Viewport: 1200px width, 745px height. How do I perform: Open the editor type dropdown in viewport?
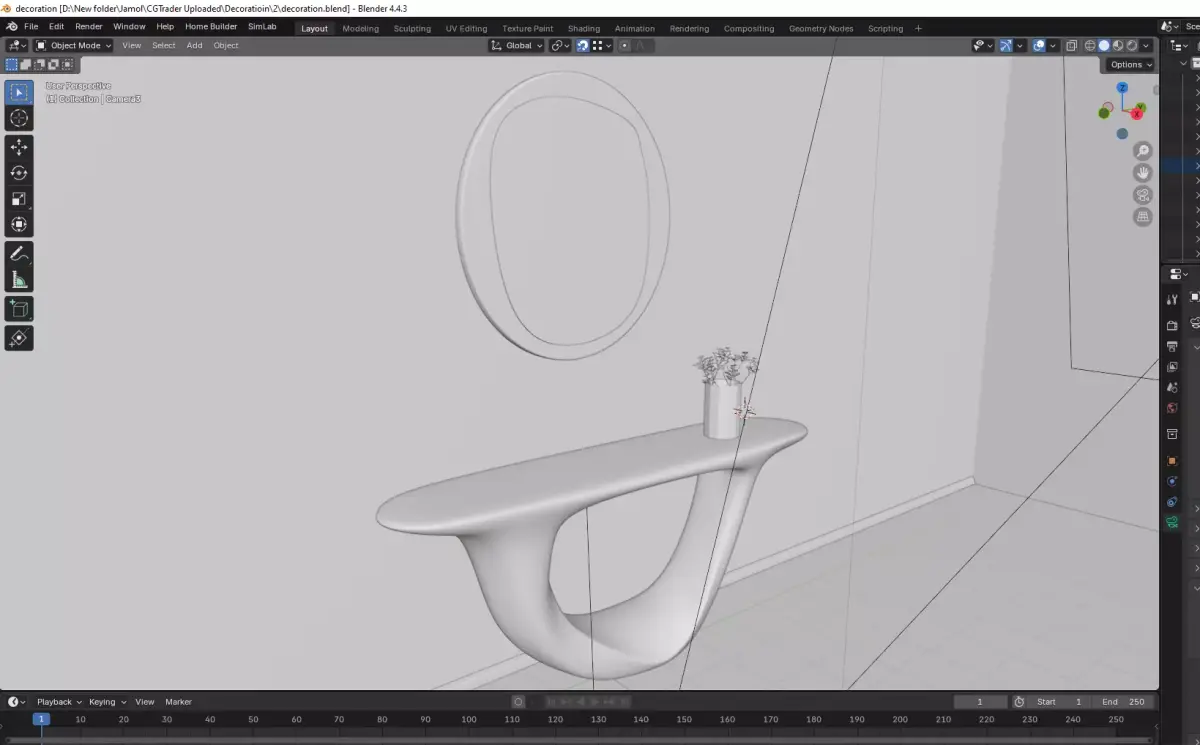17,45
